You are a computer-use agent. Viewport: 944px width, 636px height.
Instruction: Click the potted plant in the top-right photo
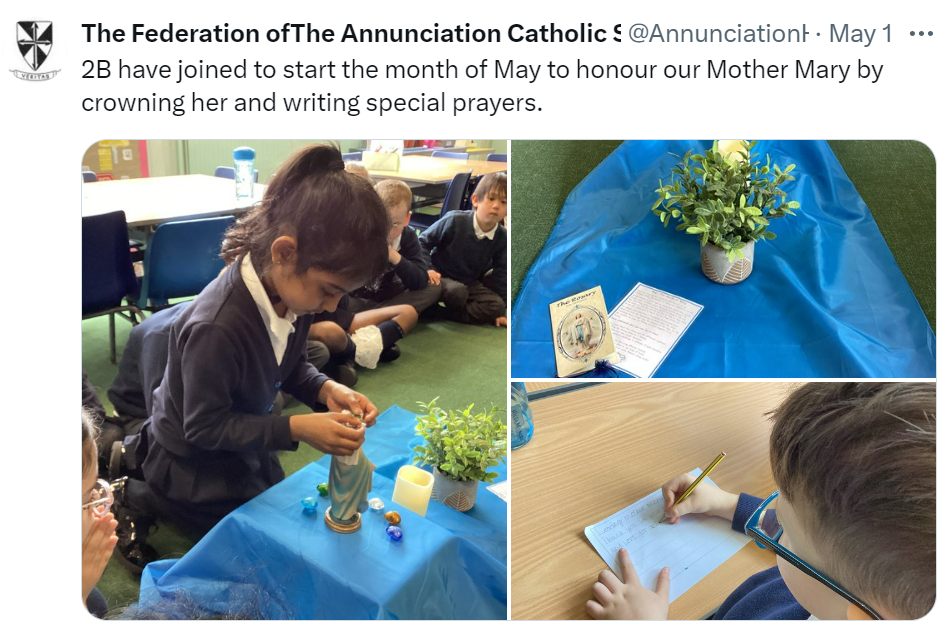[x=727, y=213]
